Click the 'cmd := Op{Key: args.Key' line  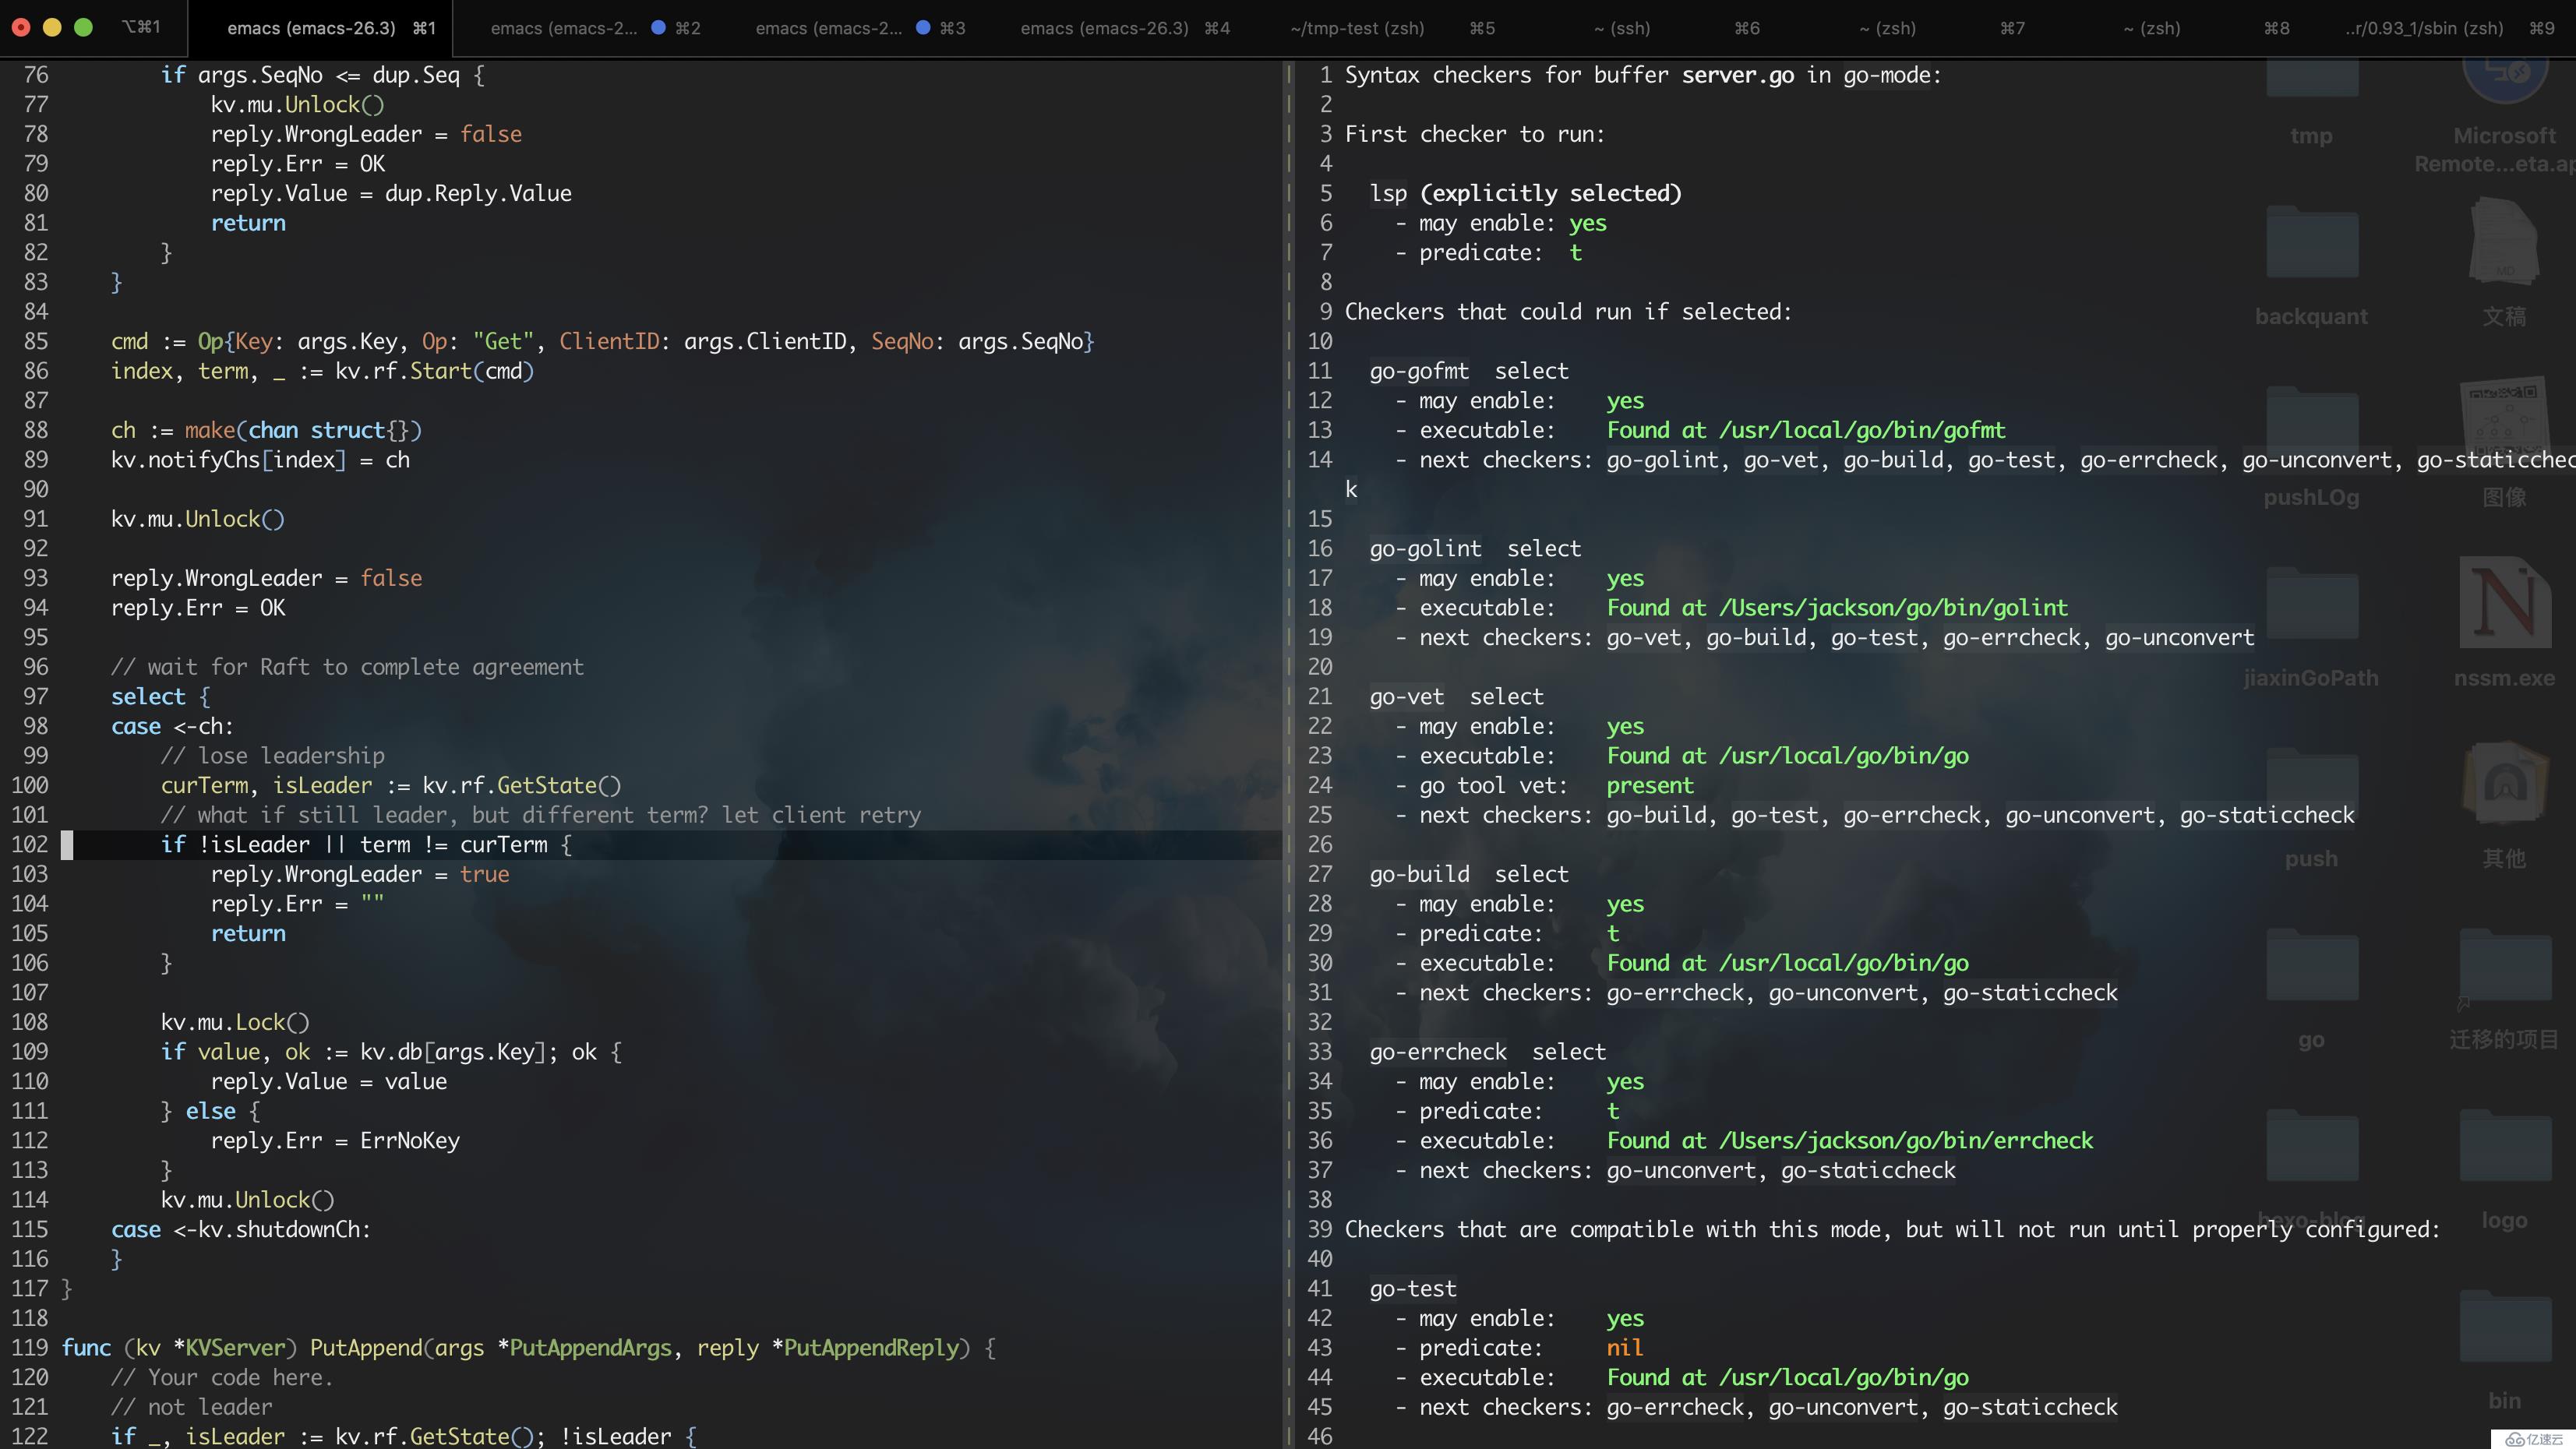[x=603, y=342]
